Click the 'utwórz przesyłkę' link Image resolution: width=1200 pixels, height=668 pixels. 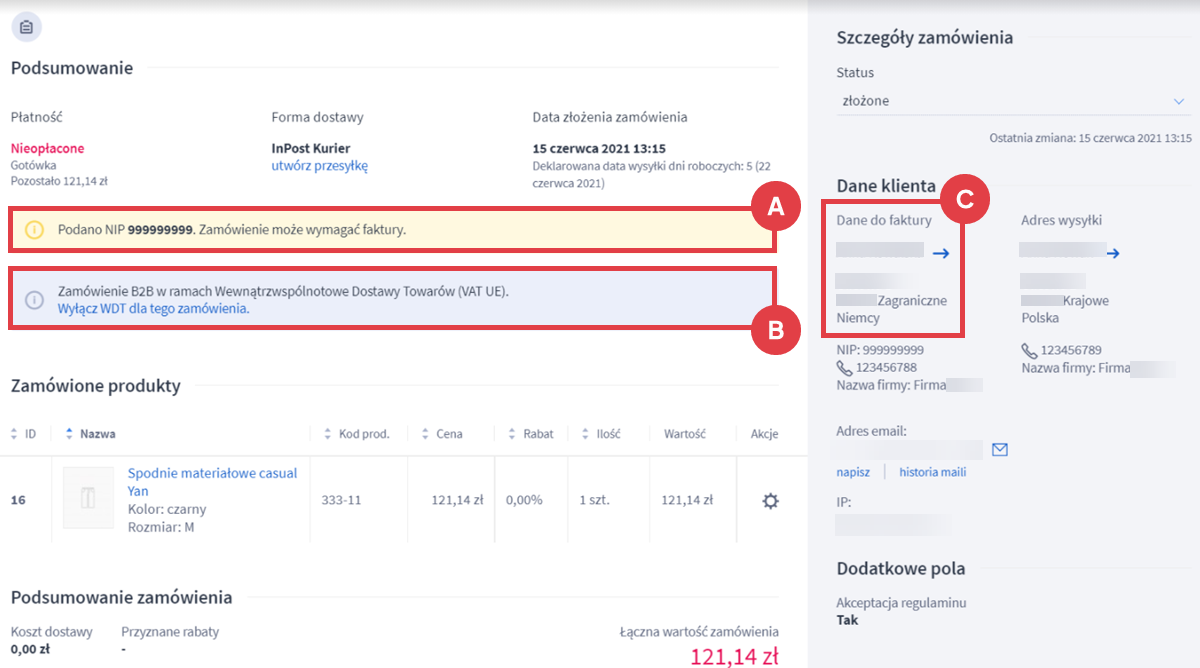(x=319, y=166)
